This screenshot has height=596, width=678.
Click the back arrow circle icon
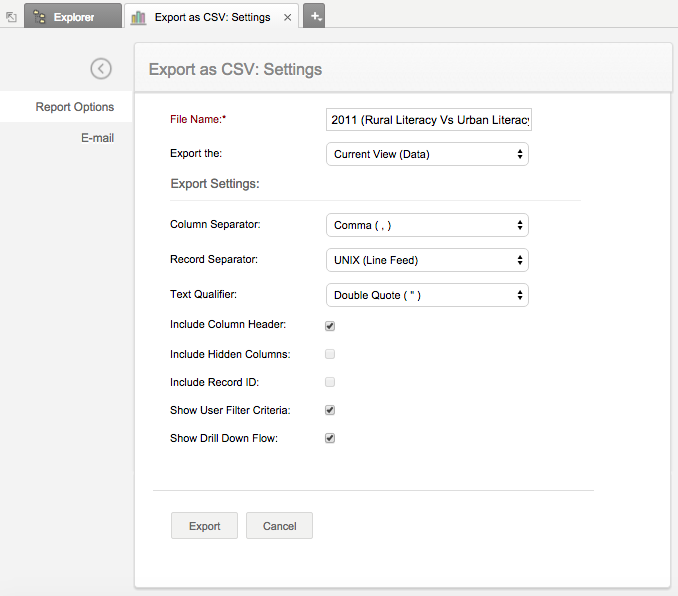pyautogui.click(x=101, y=68)
